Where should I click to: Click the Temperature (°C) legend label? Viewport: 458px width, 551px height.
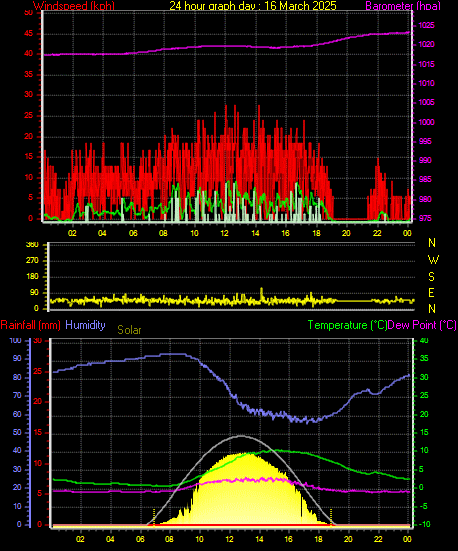click(347, 325)
